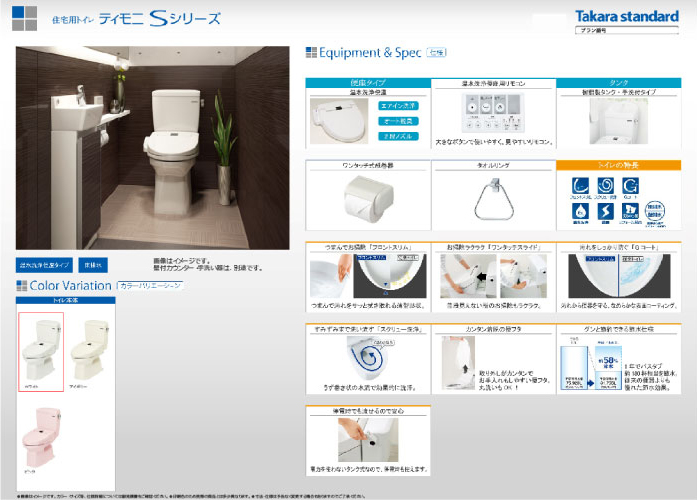Click the squares icon beside Color Variation
697x500 pixels.
[21, 285]
